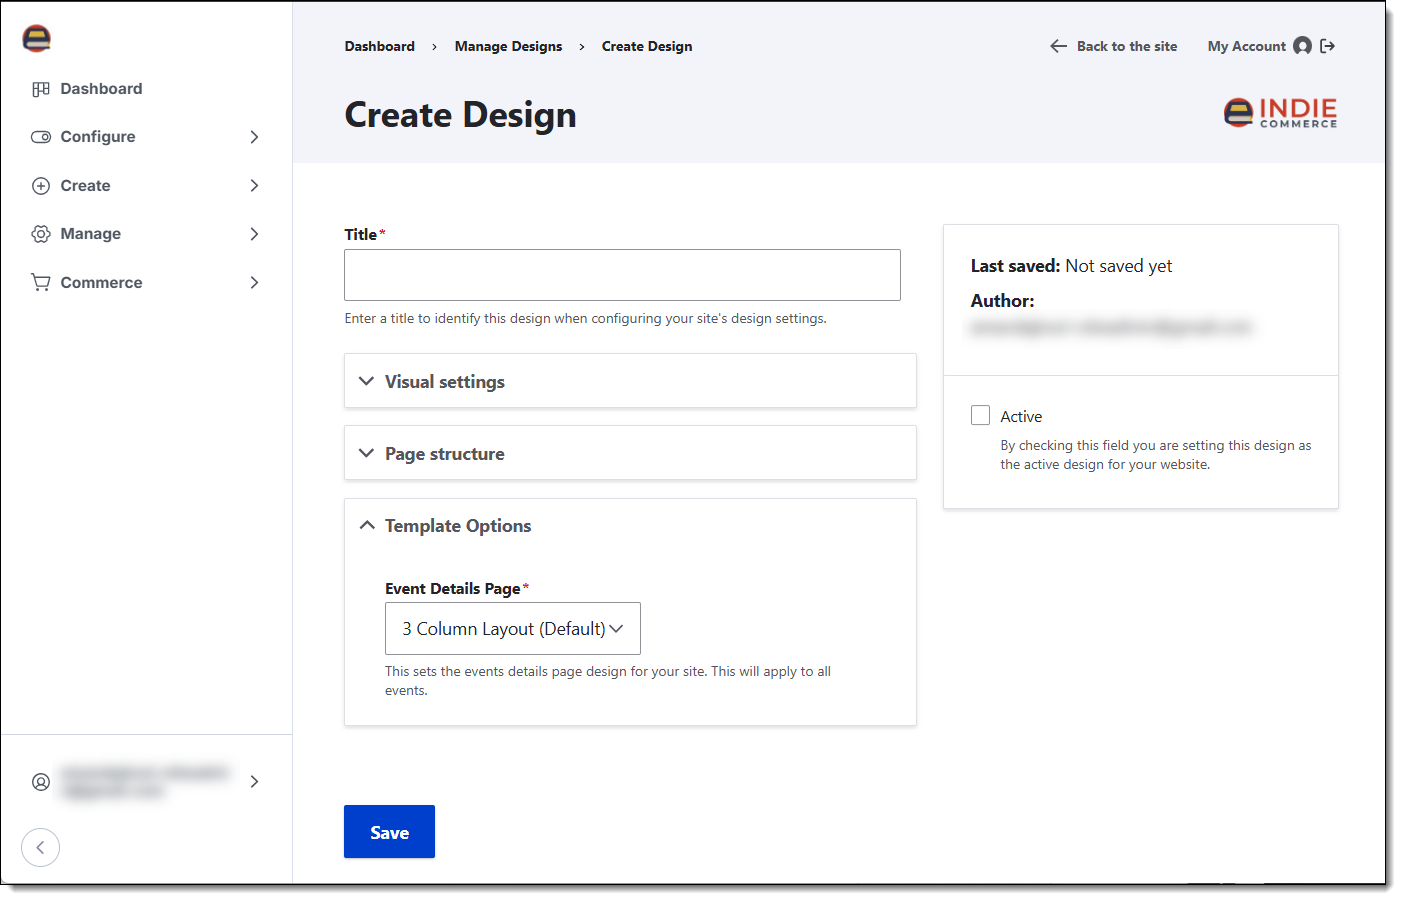The image size is (1401, 900).
Task: Open the Configure sidebar menu item
Action: 98,137
